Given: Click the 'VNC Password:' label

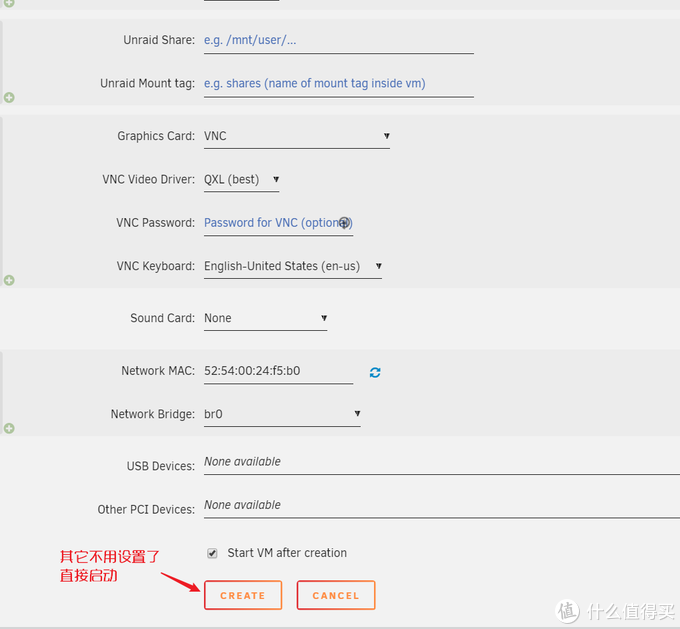Looking at the screenshot, I should pos(156,223).
